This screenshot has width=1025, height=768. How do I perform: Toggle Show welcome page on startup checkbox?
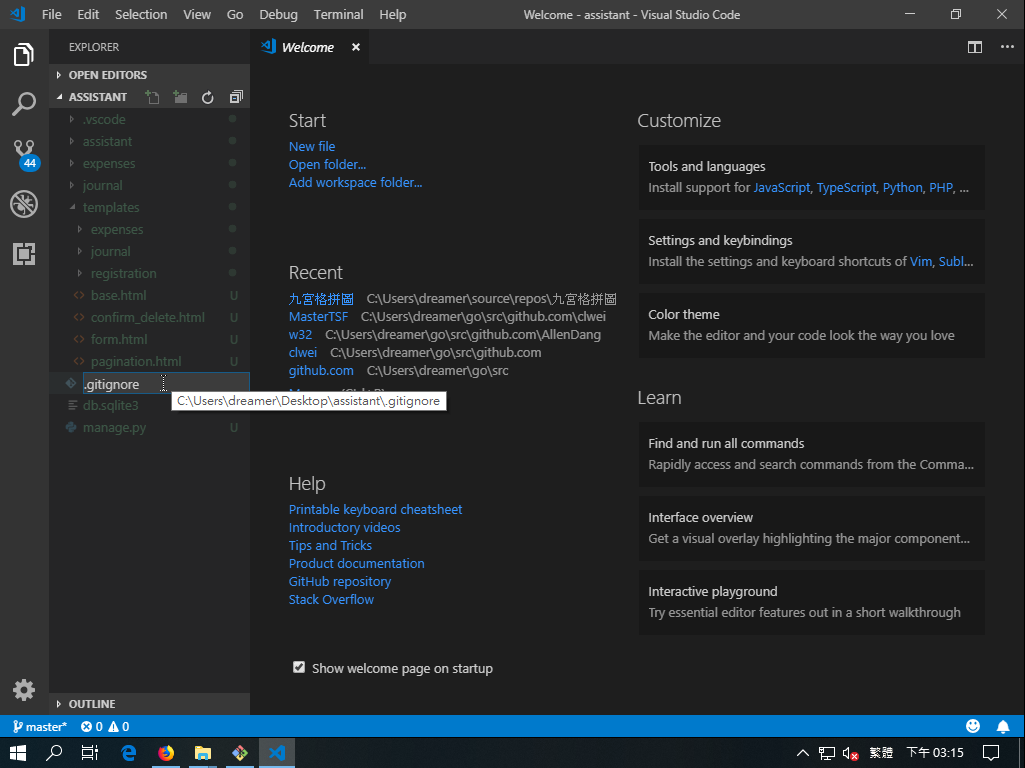298,667
